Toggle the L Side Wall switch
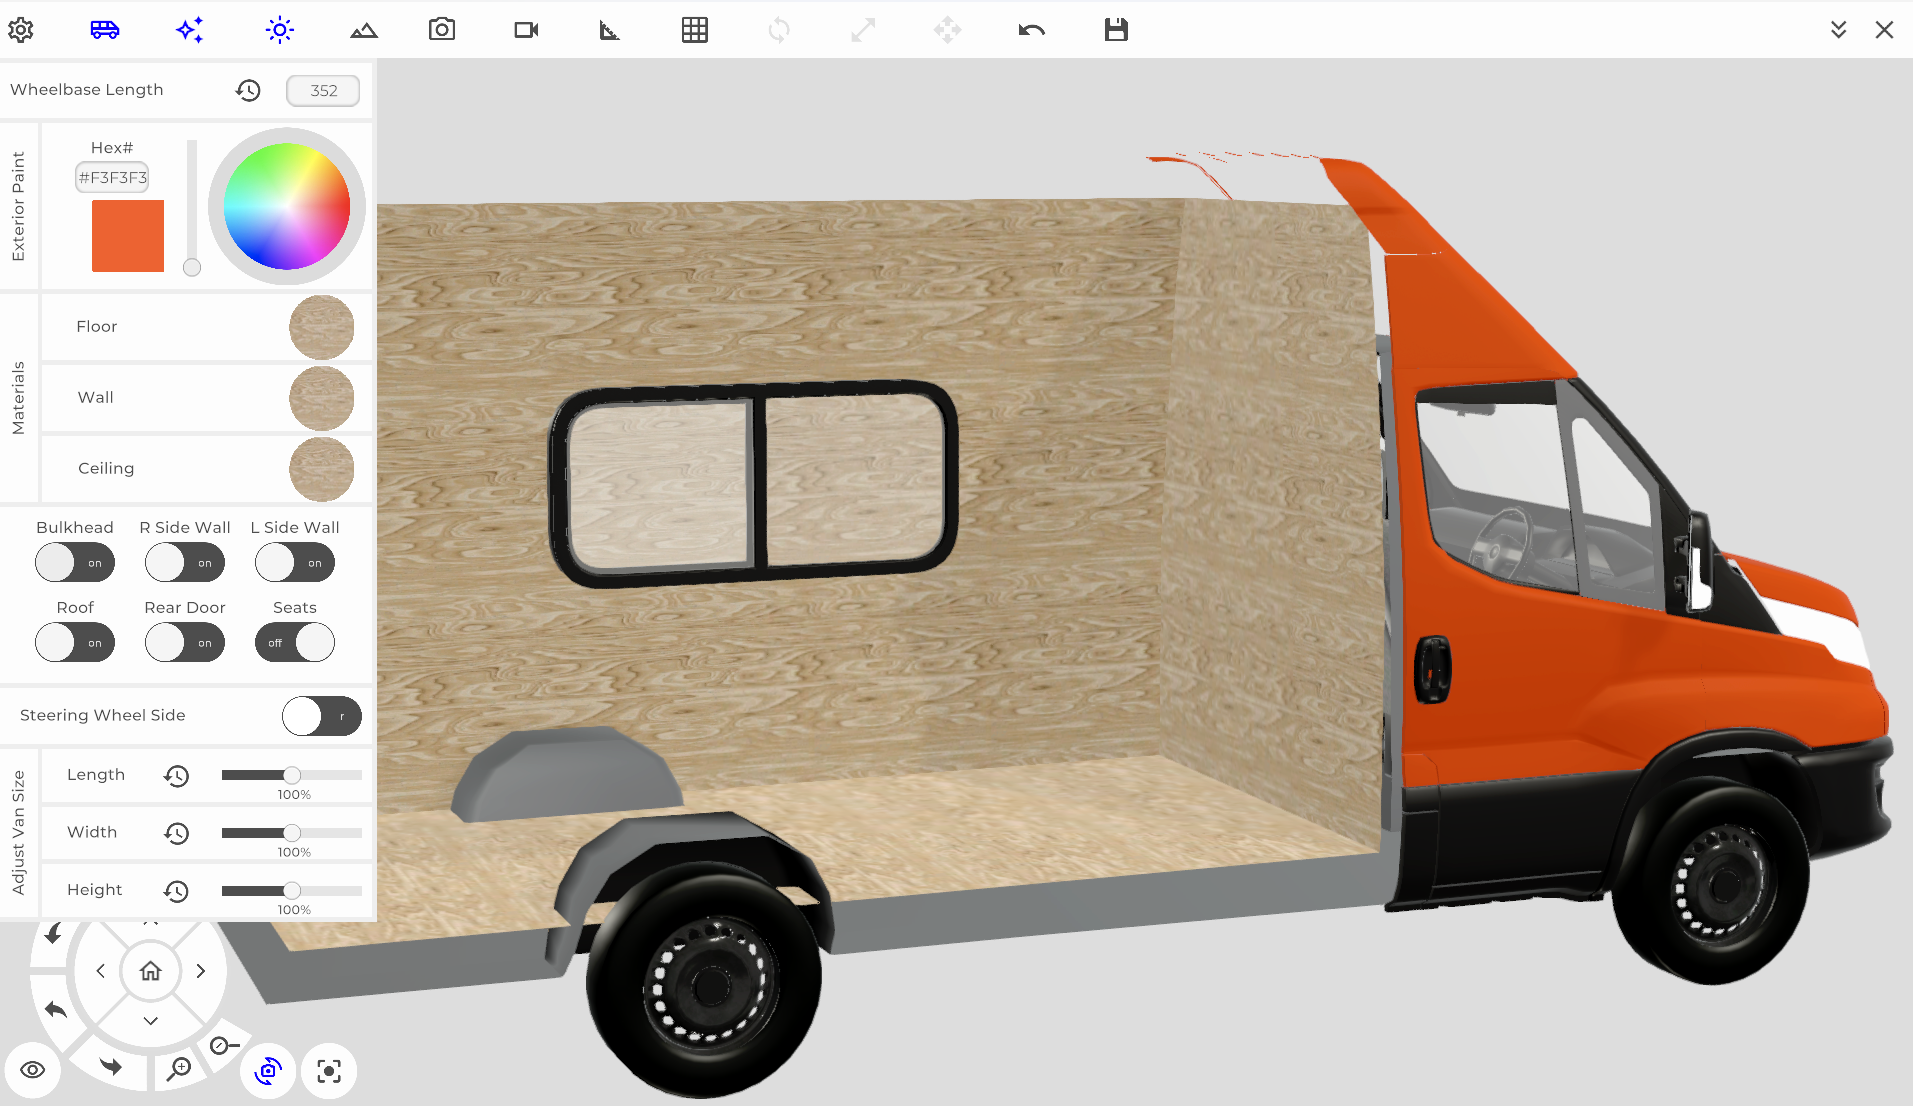1913x1106 pixels. click(x=295, y=562)
